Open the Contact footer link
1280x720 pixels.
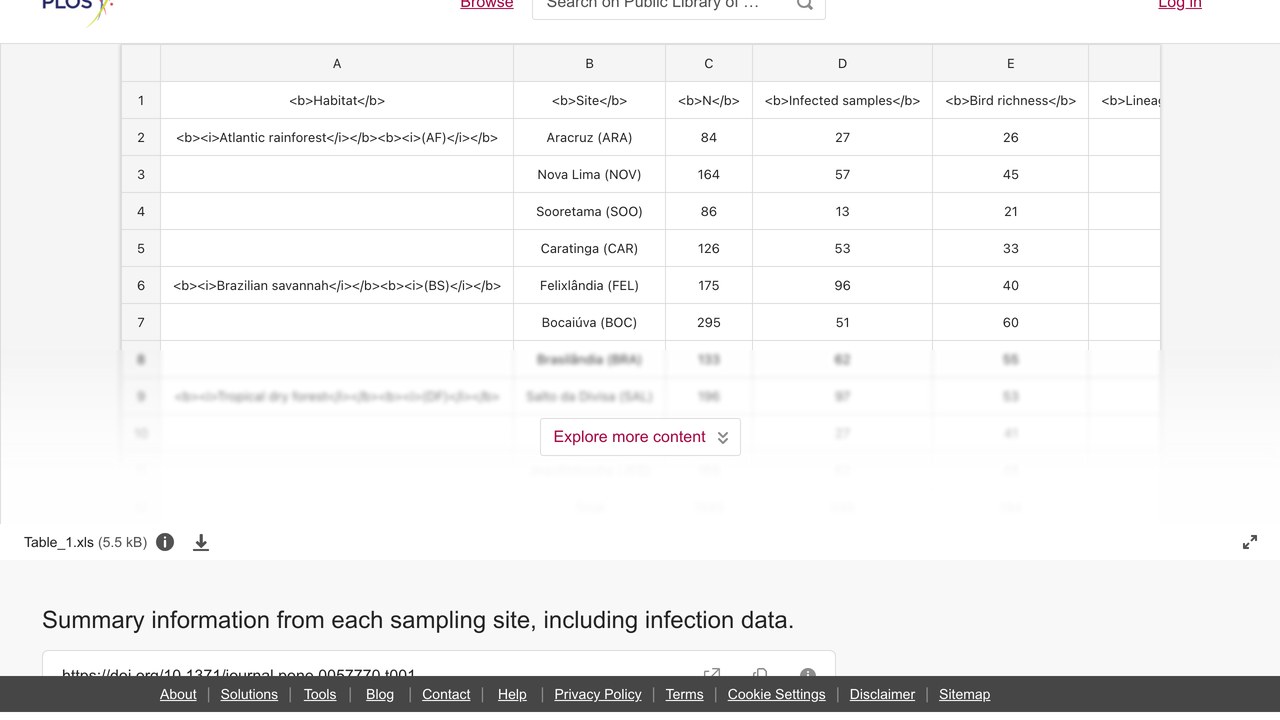[x=446, y=694]
